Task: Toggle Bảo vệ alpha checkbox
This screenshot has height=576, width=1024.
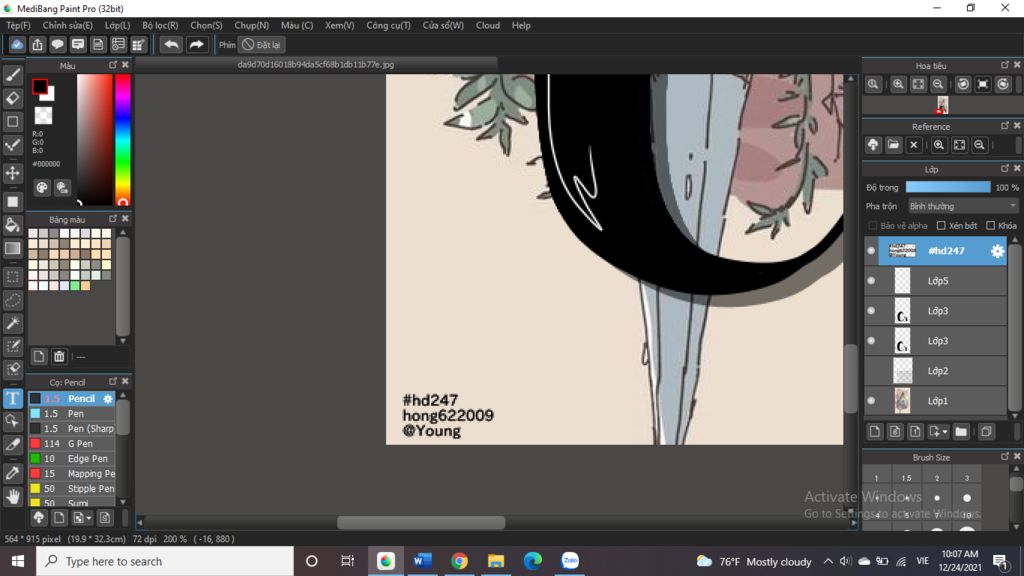Action: pyautogui.click(x=872, y=225)
